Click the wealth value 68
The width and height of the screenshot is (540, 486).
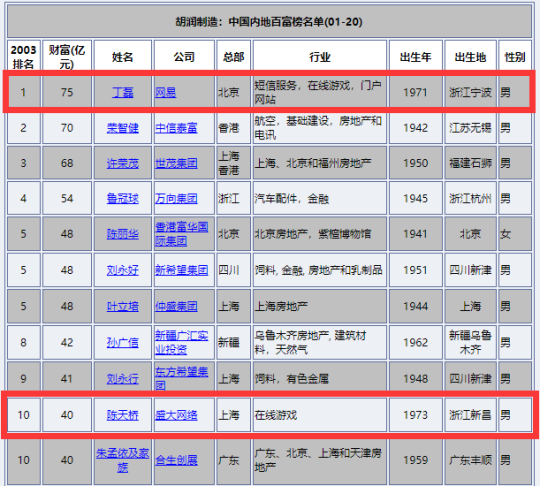pyautogui.click(x=67, y=163)
